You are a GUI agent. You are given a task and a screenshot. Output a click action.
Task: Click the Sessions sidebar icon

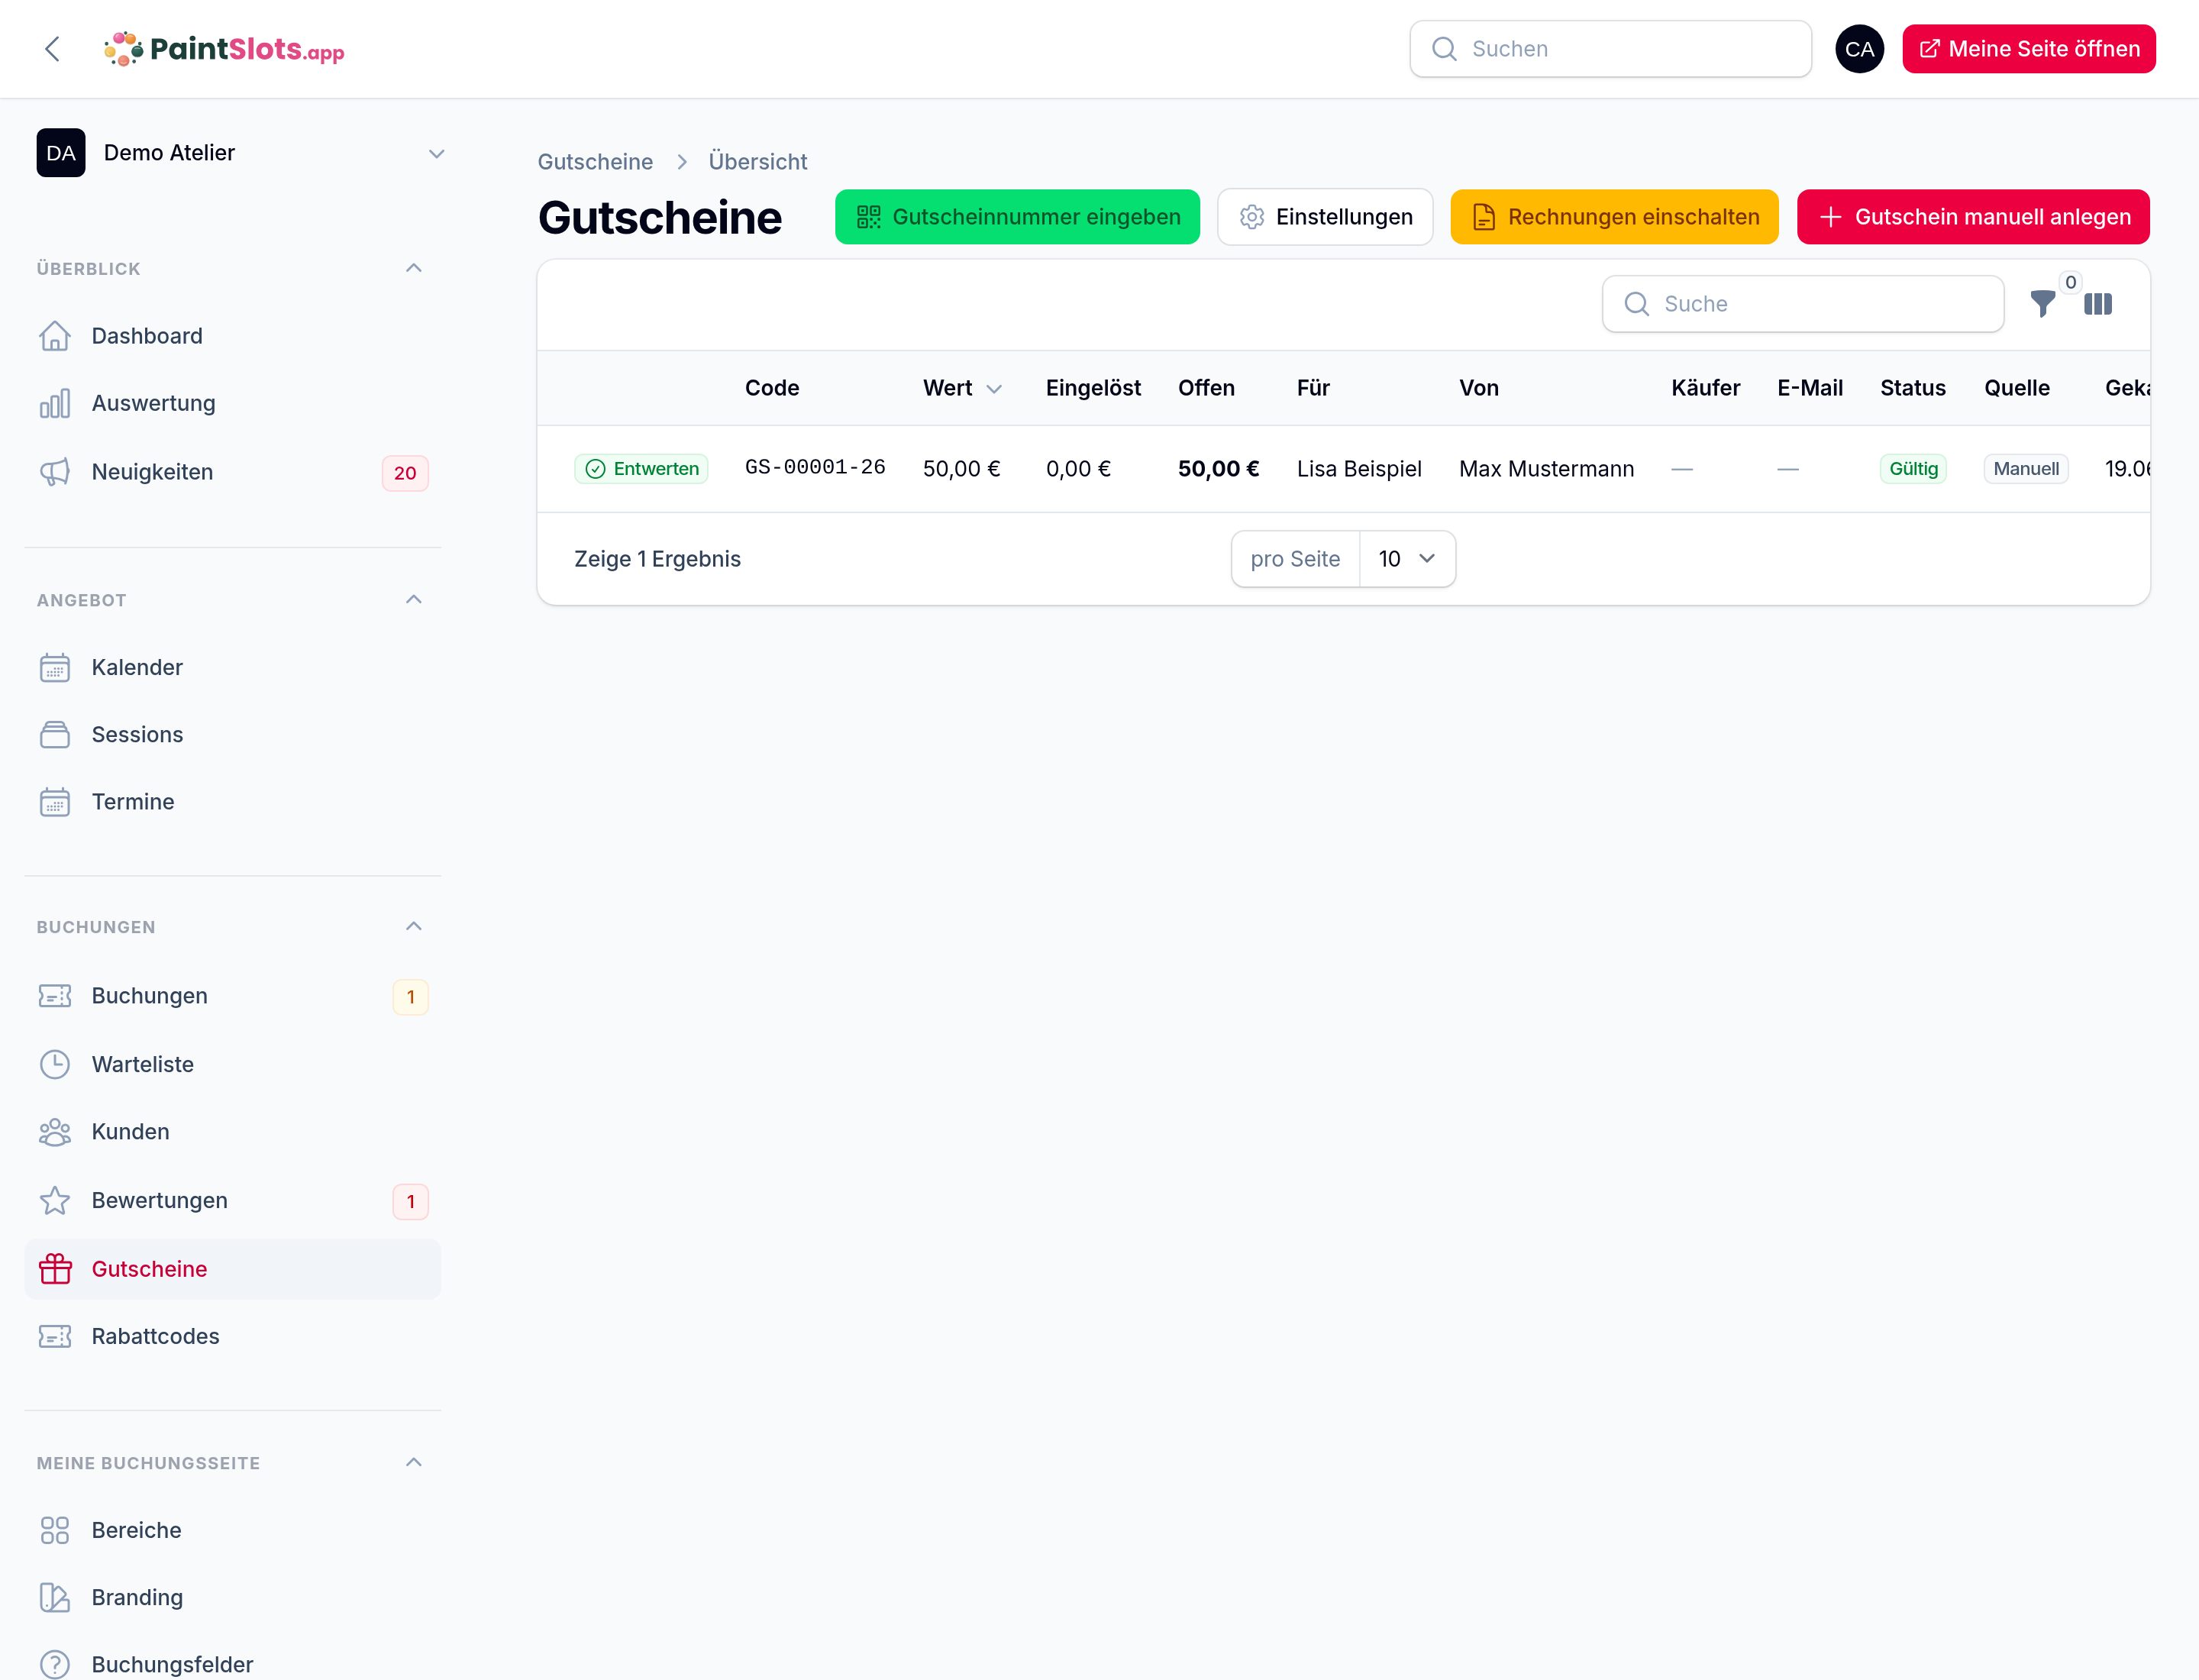[x=55, y=734]
